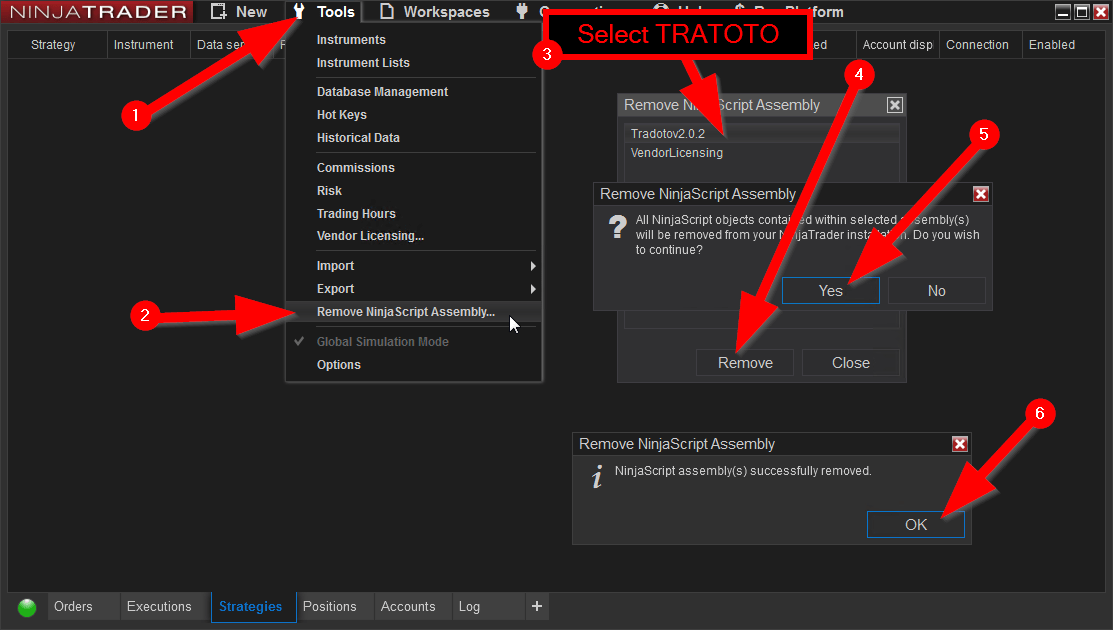Click OK on the success dialog

tap(915, 524)
